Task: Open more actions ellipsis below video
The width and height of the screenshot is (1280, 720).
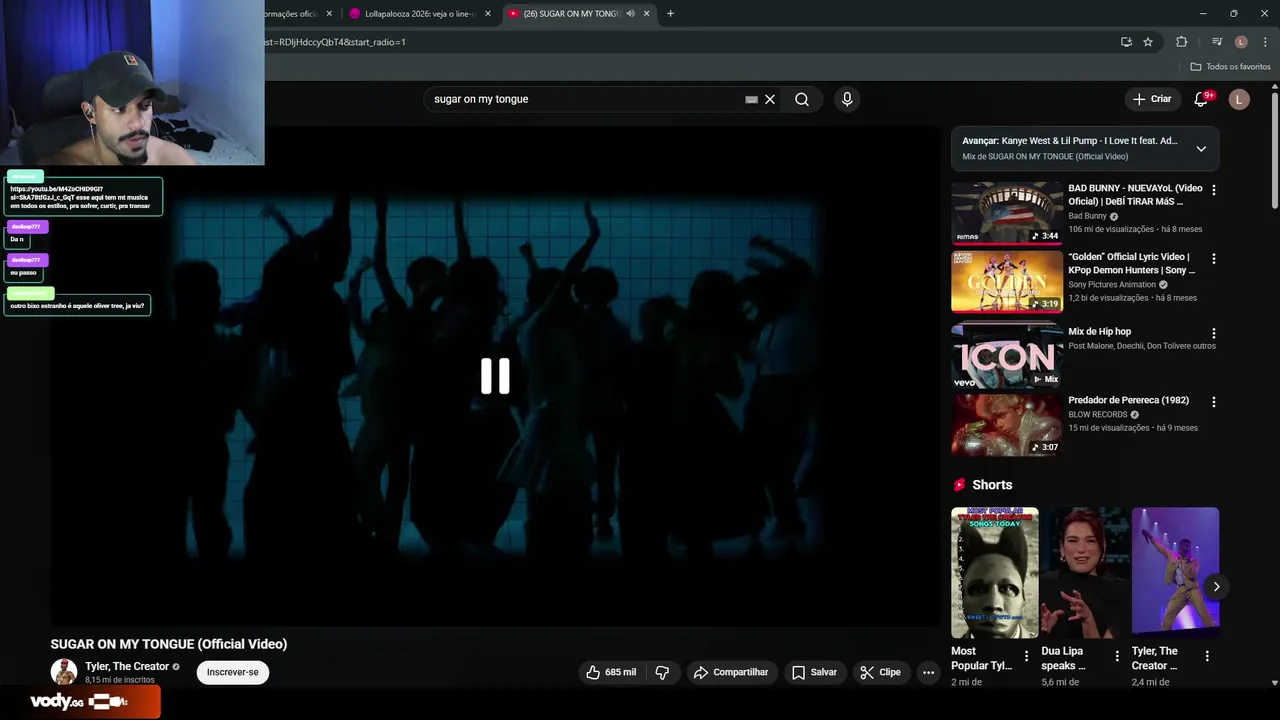Action: tap(928, 672)
